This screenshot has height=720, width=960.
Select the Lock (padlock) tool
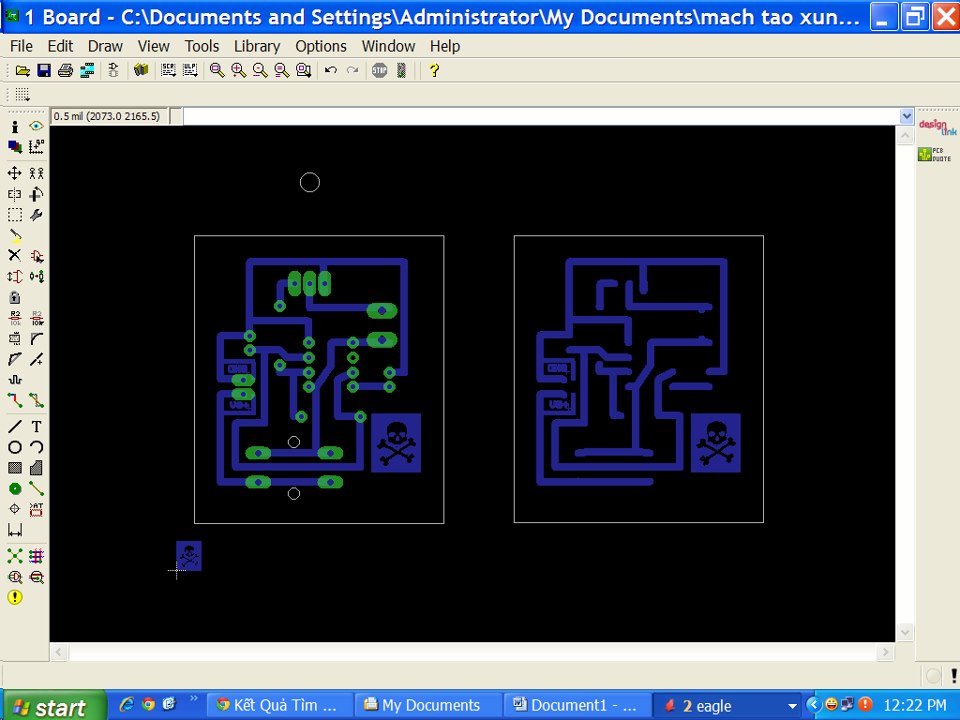(x=15, y=298)
